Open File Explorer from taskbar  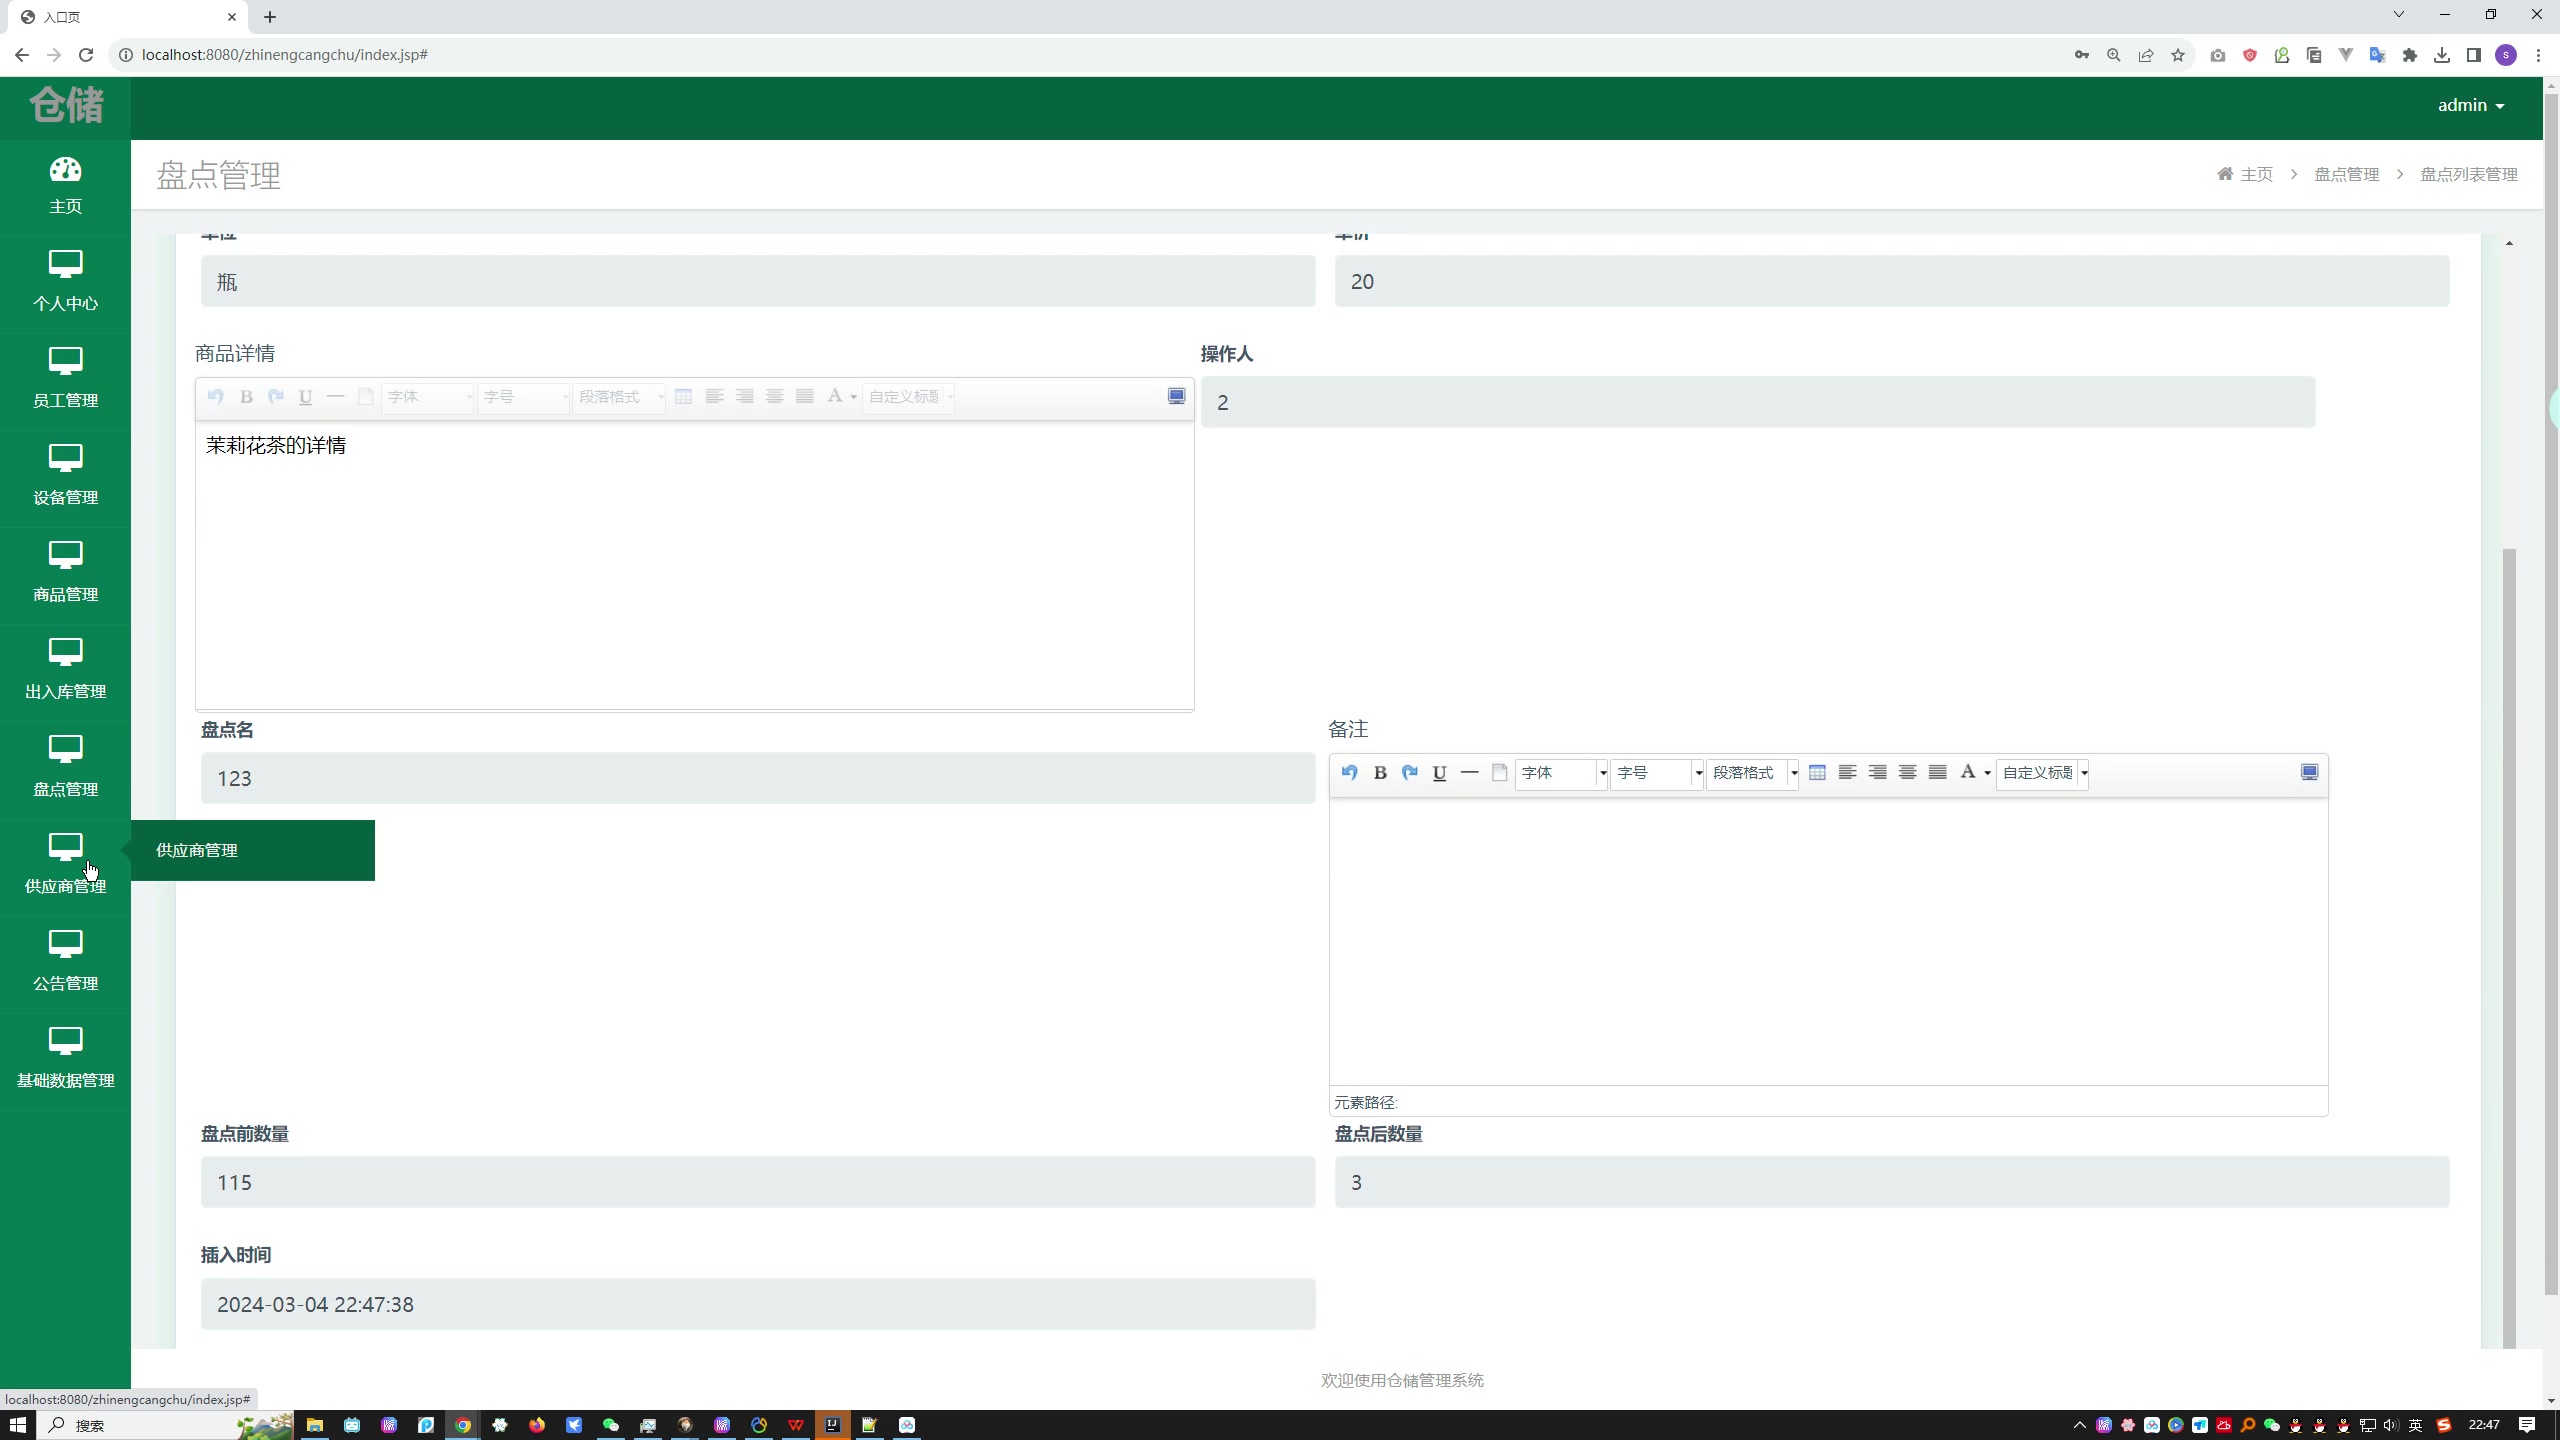pyautogui.click(x=315, y=1425)
